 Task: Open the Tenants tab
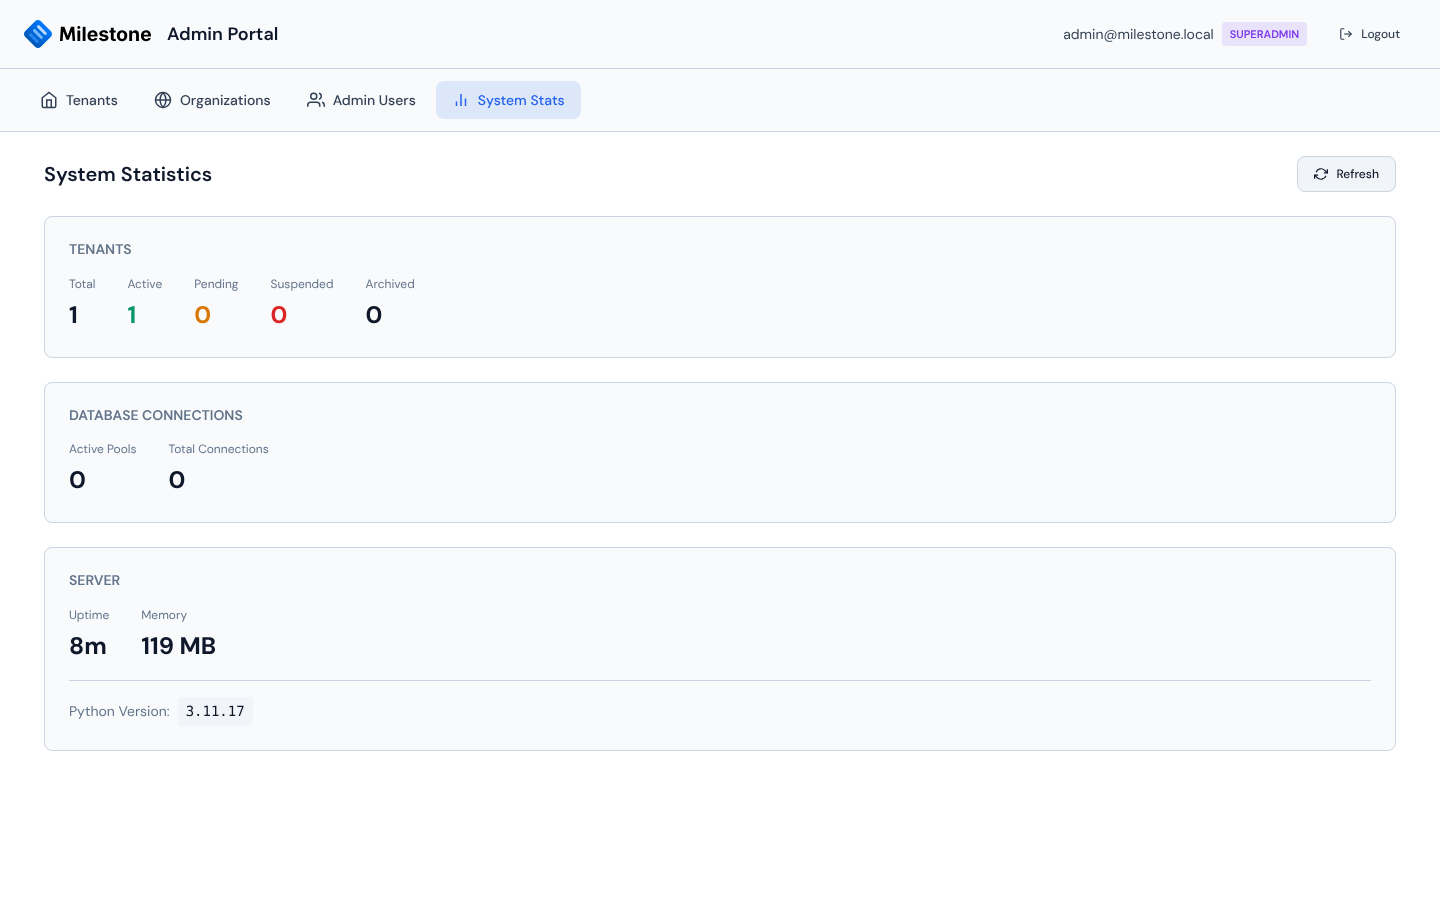click(x=79, y=100)
